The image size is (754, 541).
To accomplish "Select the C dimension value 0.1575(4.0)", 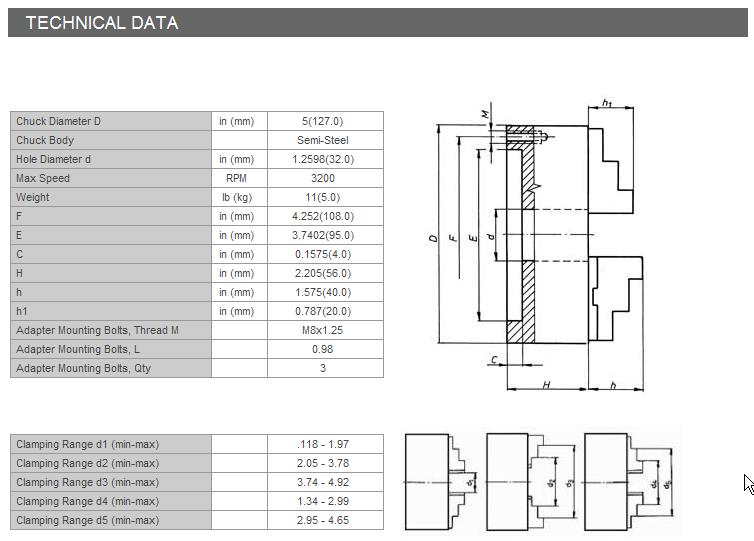I will click(323, 254).
